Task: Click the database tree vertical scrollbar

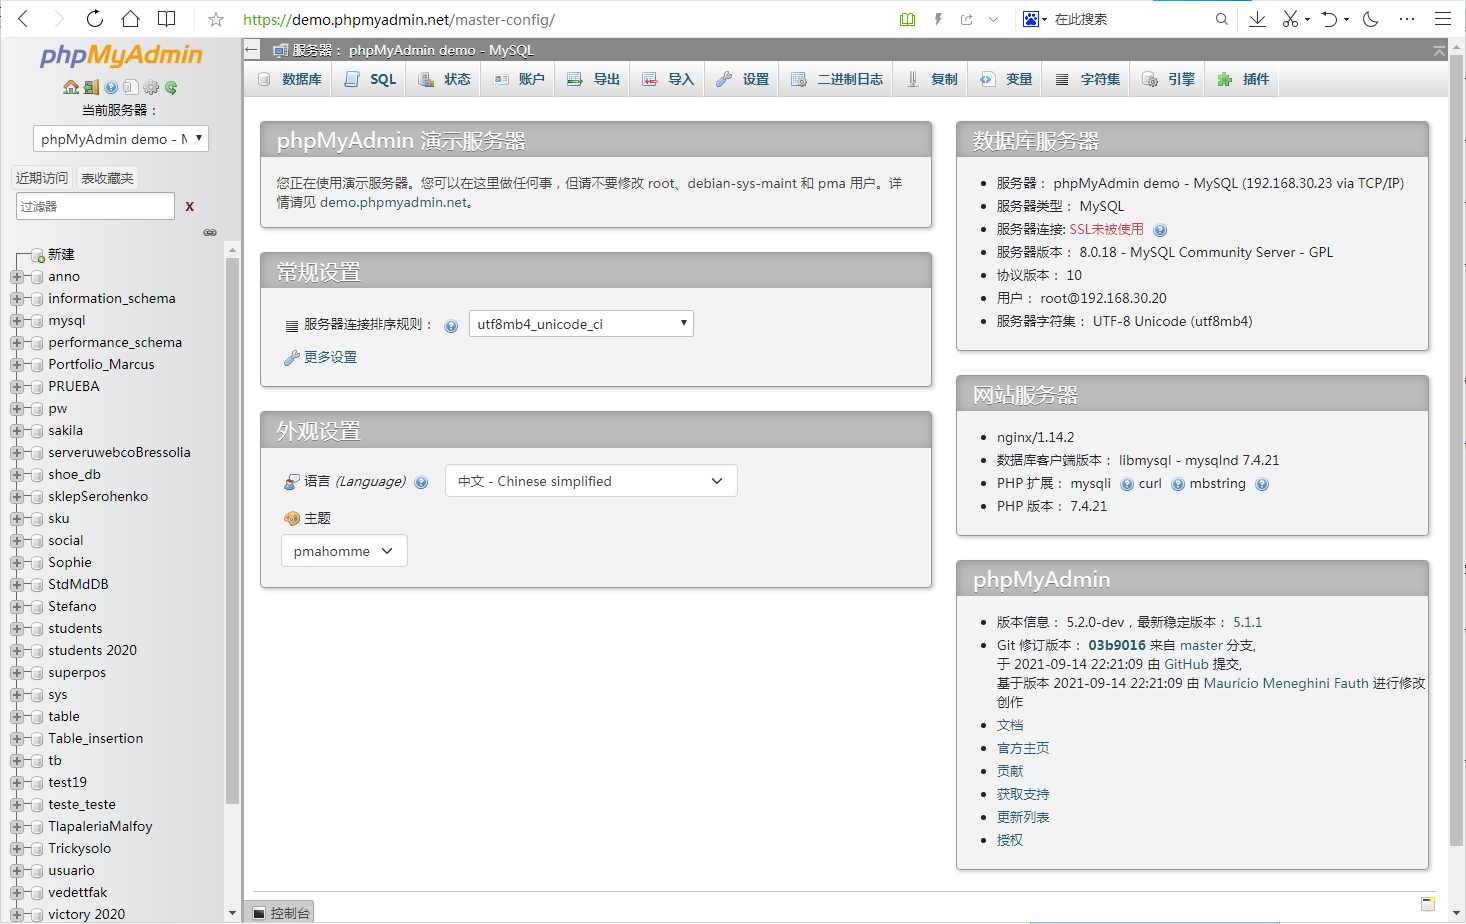Action: click(232, 530)
